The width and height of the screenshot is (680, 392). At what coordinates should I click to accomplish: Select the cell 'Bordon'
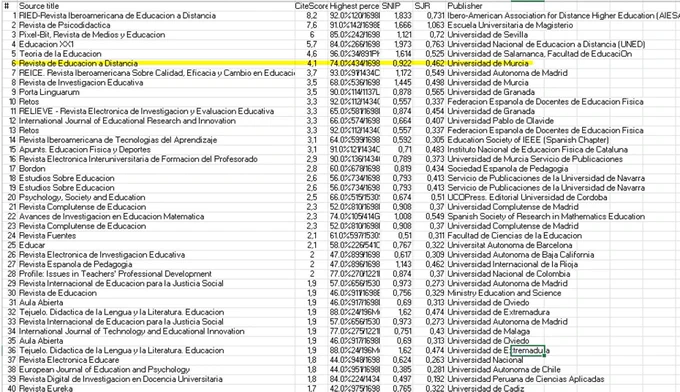pyautogui.click(x=32, y=168)
